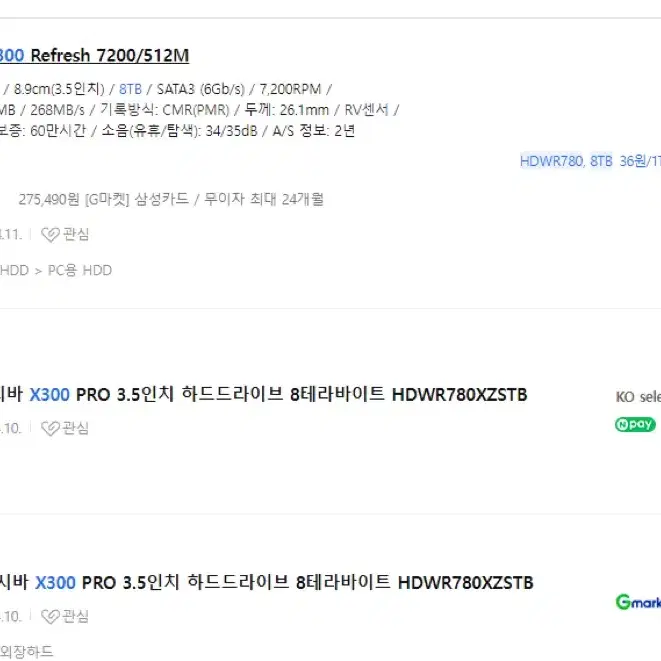Open the Gmarket seller logo
Screen dimensions: 661x661
(x=638, y=602)
